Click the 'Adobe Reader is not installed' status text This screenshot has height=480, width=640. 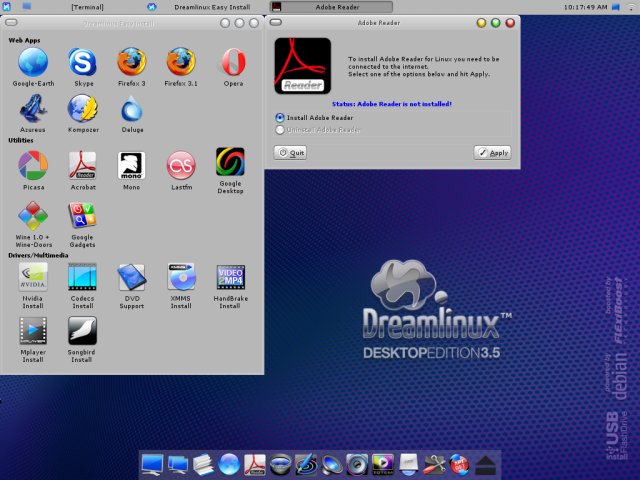(x=392, y=104)
